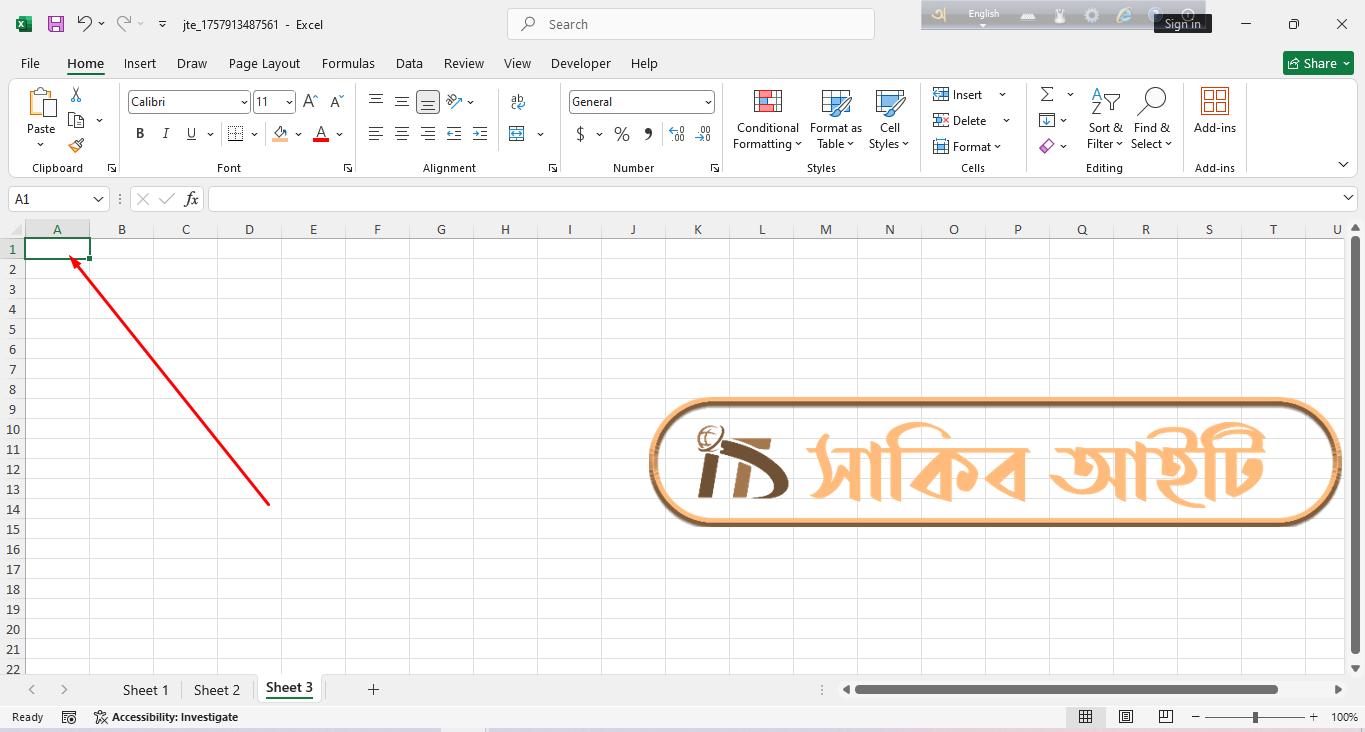Viewport: 1365px width, 732px height.
Task: Click the Save icon in title bar
Action: (56, 24)
